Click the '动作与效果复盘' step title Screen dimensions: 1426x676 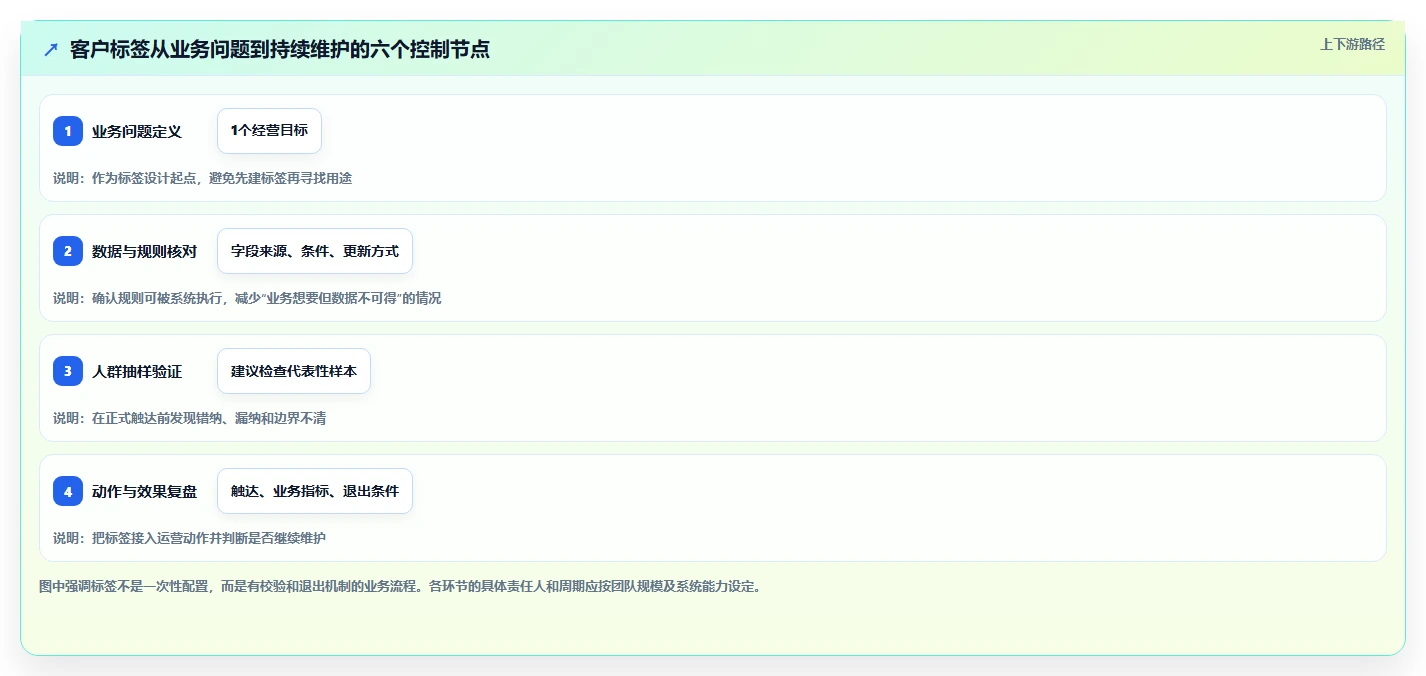pos(144,491)
